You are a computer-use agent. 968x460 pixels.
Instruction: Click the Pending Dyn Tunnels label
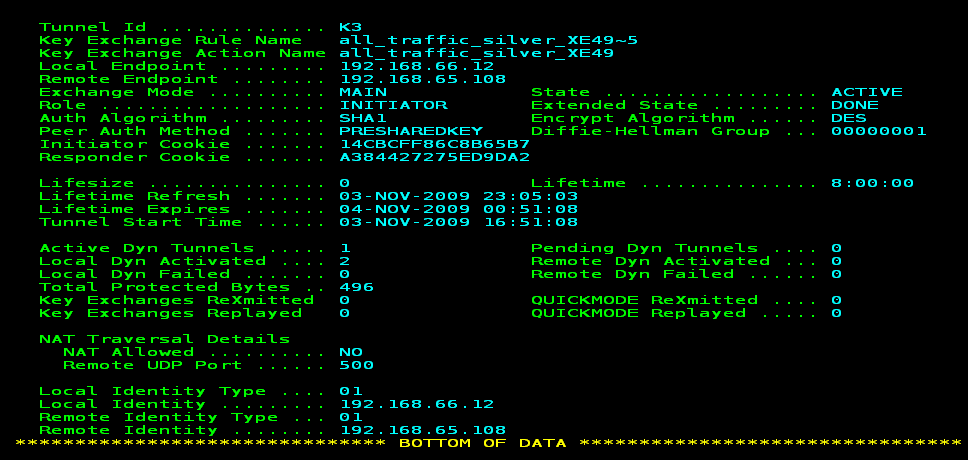(x=645, y=248)
